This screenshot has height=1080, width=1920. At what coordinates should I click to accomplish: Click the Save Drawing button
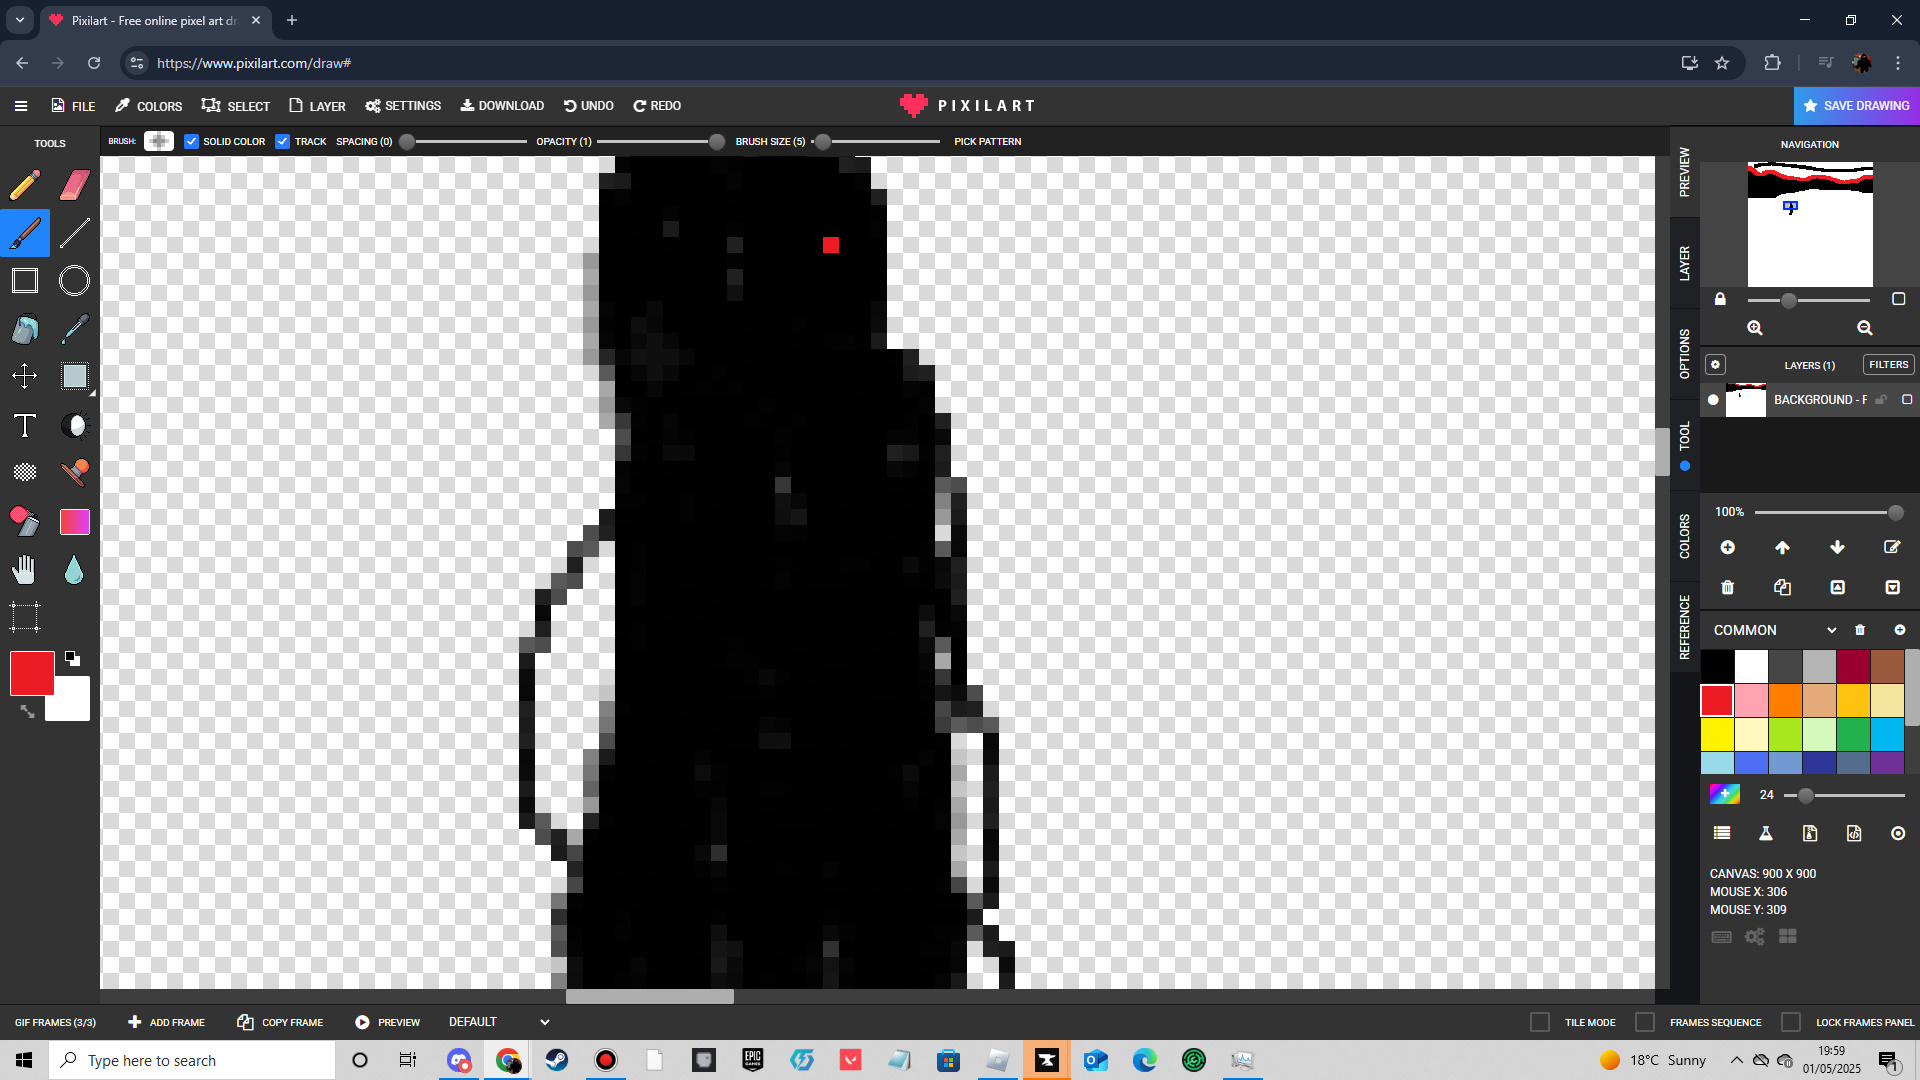pos(1856,106)
